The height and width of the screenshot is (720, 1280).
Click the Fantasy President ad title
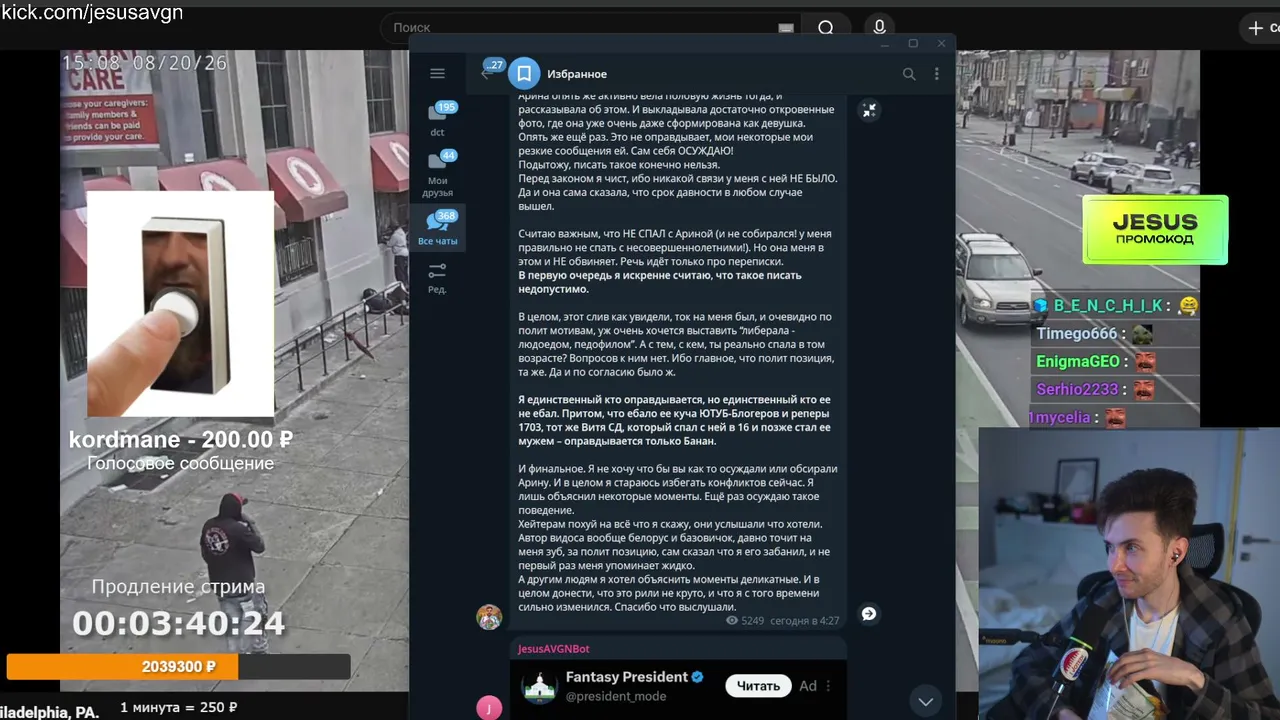(627, 677)
